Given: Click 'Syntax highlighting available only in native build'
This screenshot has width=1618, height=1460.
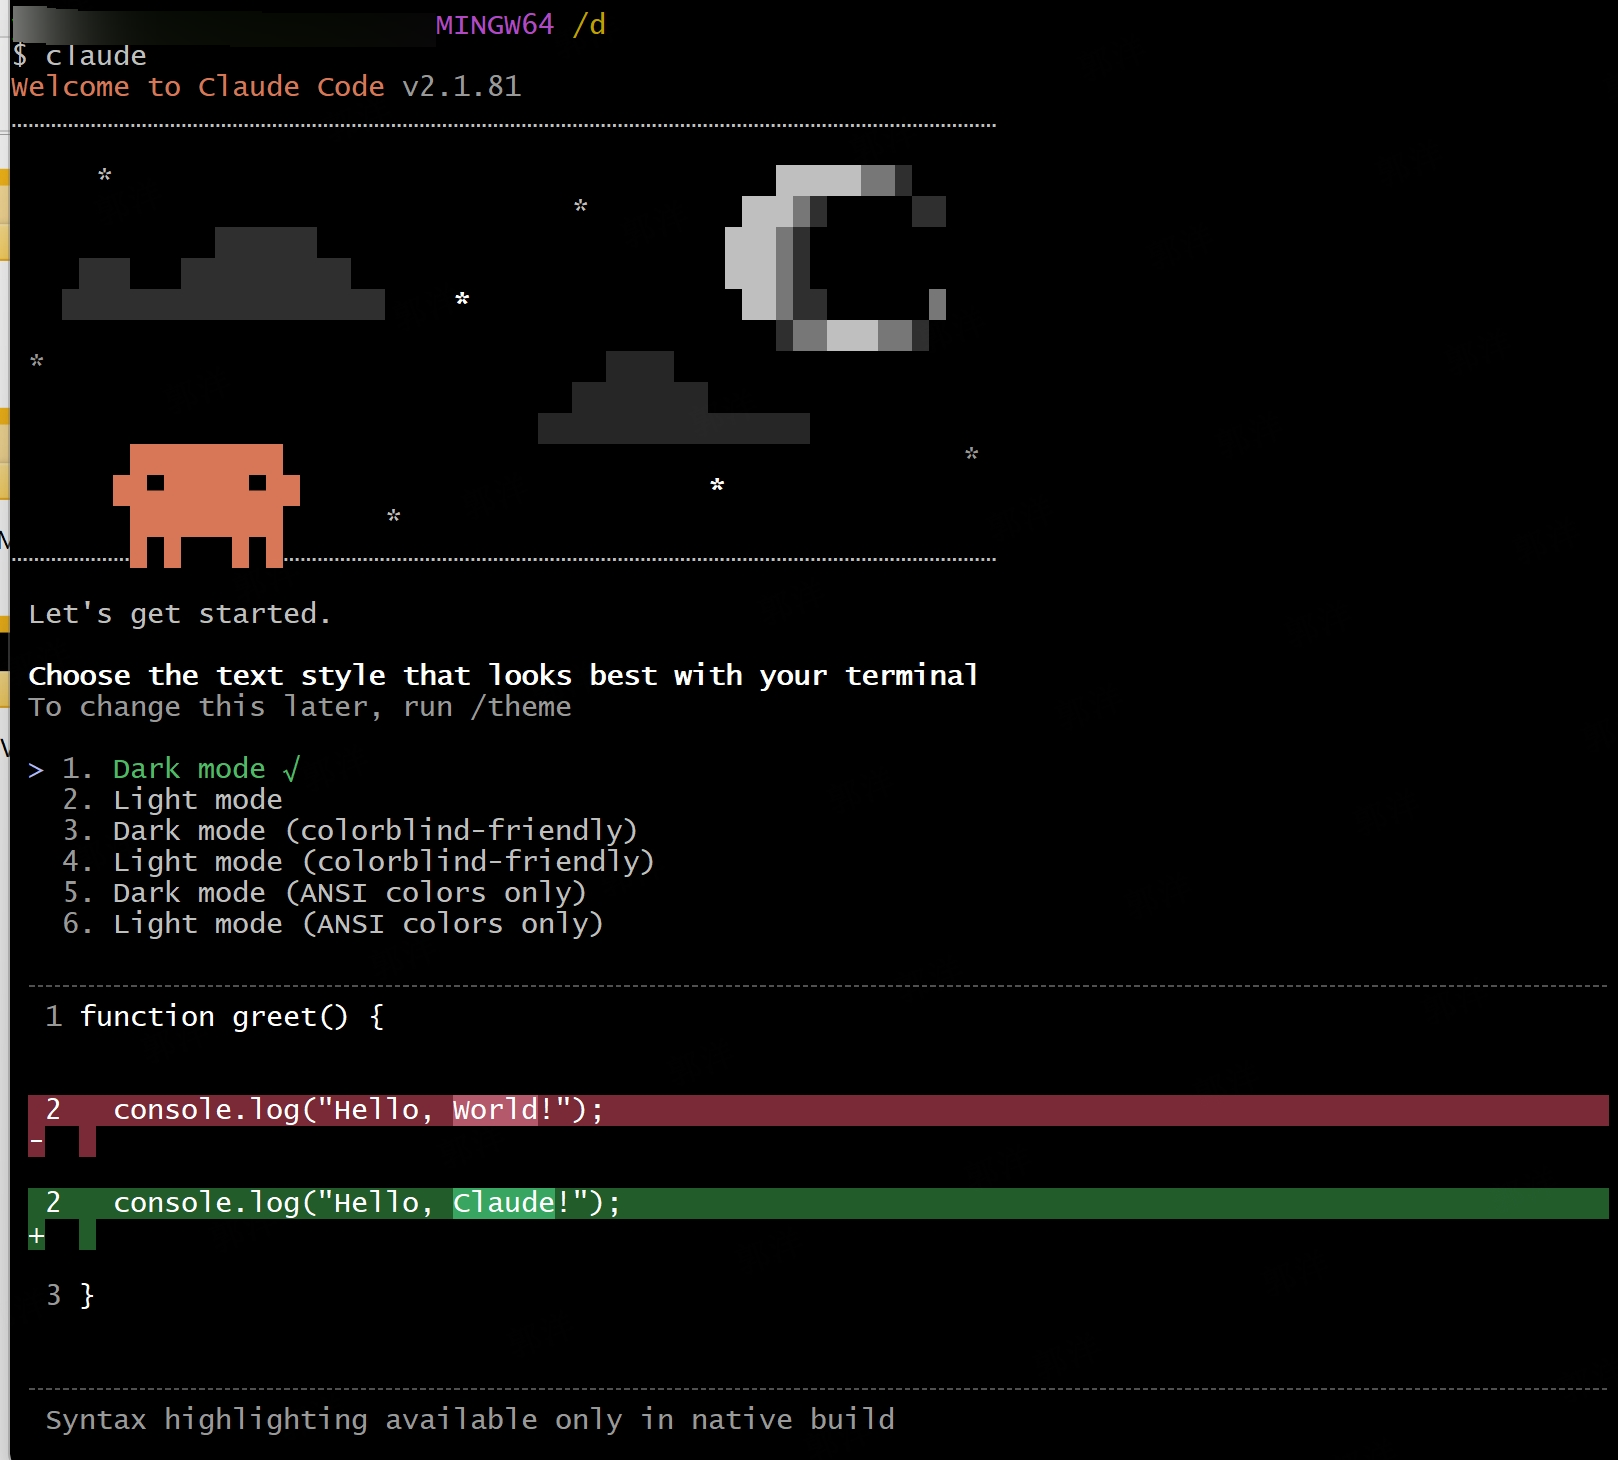Looking at the screenshot, I should (x=470, y=1420).
